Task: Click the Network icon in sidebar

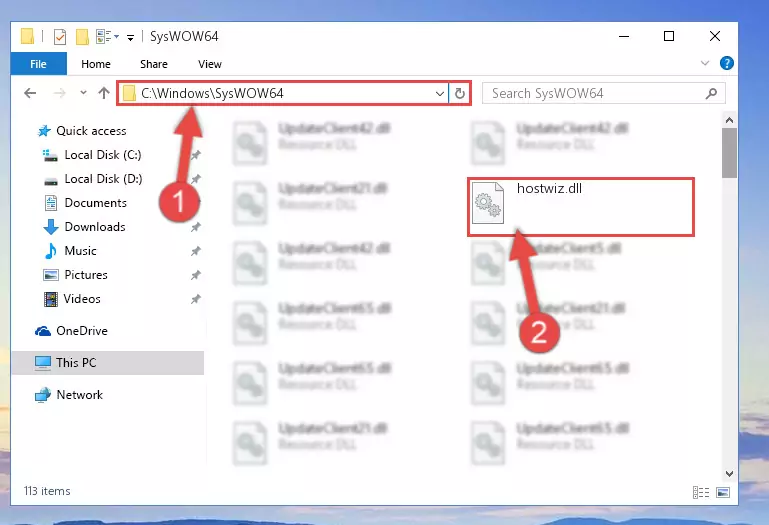Action: 43,395
